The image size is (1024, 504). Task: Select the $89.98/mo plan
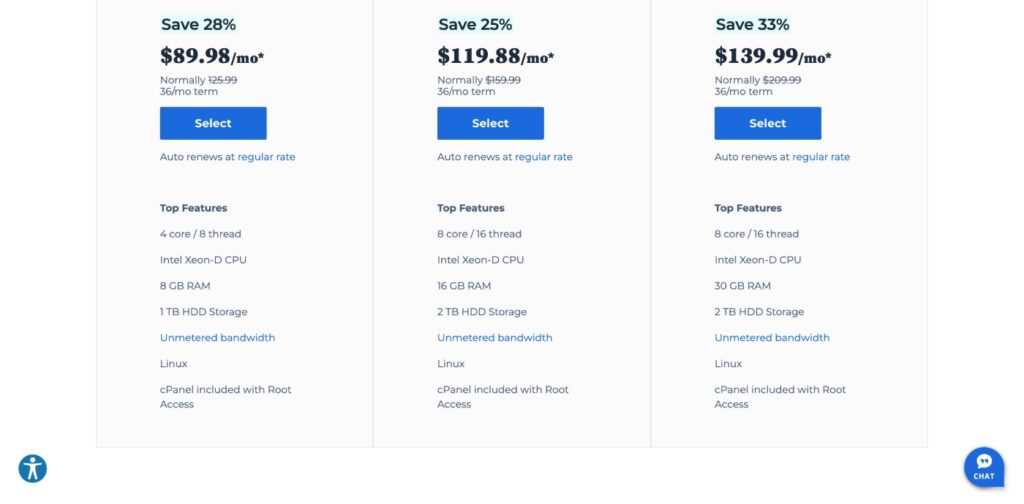(x=213, y=123)
